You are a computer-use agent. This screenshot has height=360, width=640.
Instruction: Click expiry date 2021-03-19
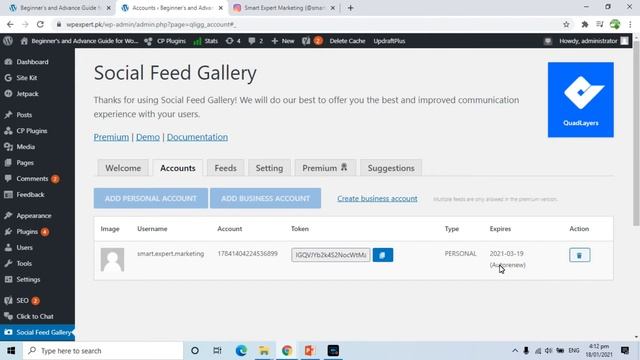[x=507, y=253]
